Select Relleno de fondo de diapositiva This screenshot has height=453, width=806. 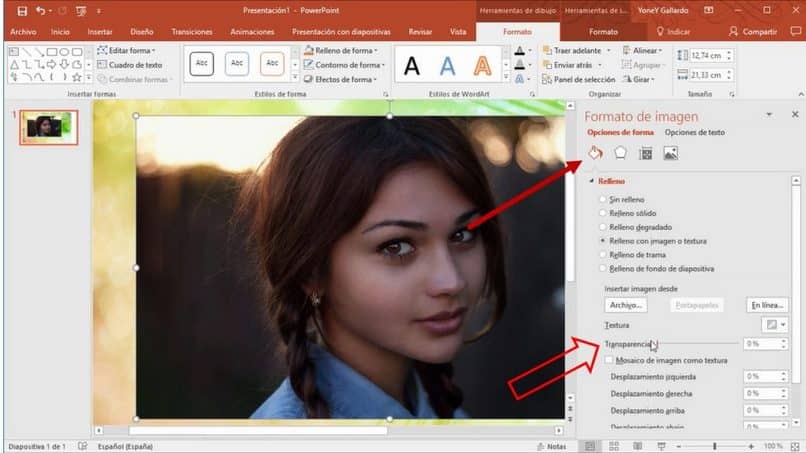coord(656,268)
